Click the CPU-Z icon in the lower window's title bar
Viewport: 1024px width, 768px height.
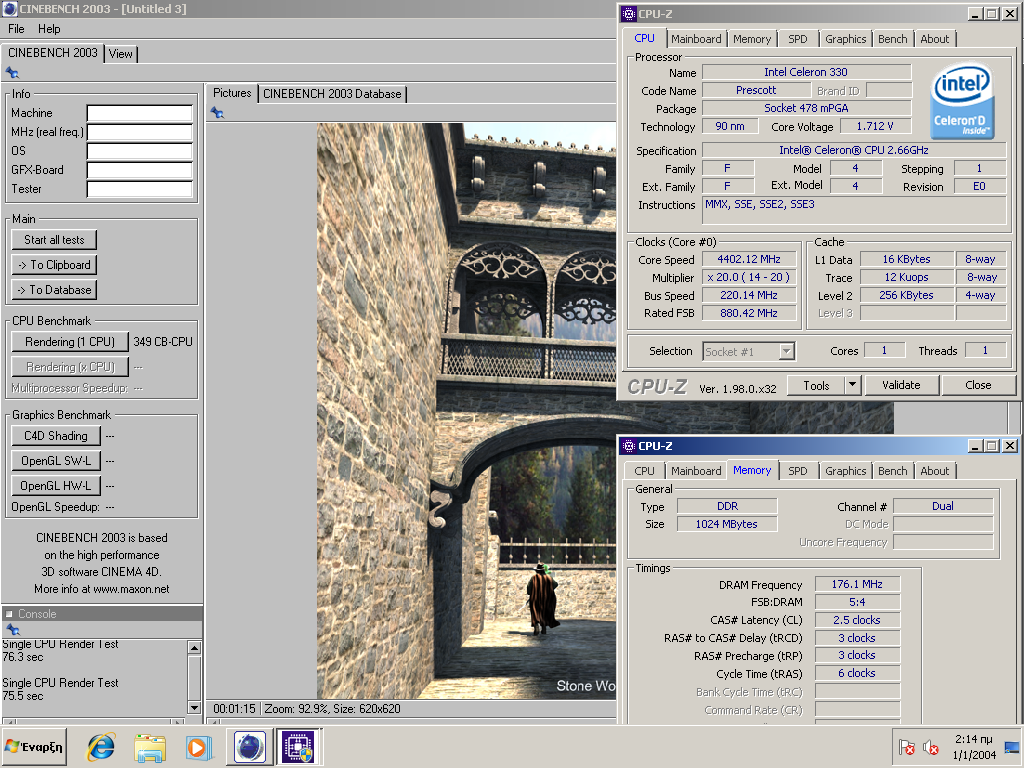click(x=629, y=446)
